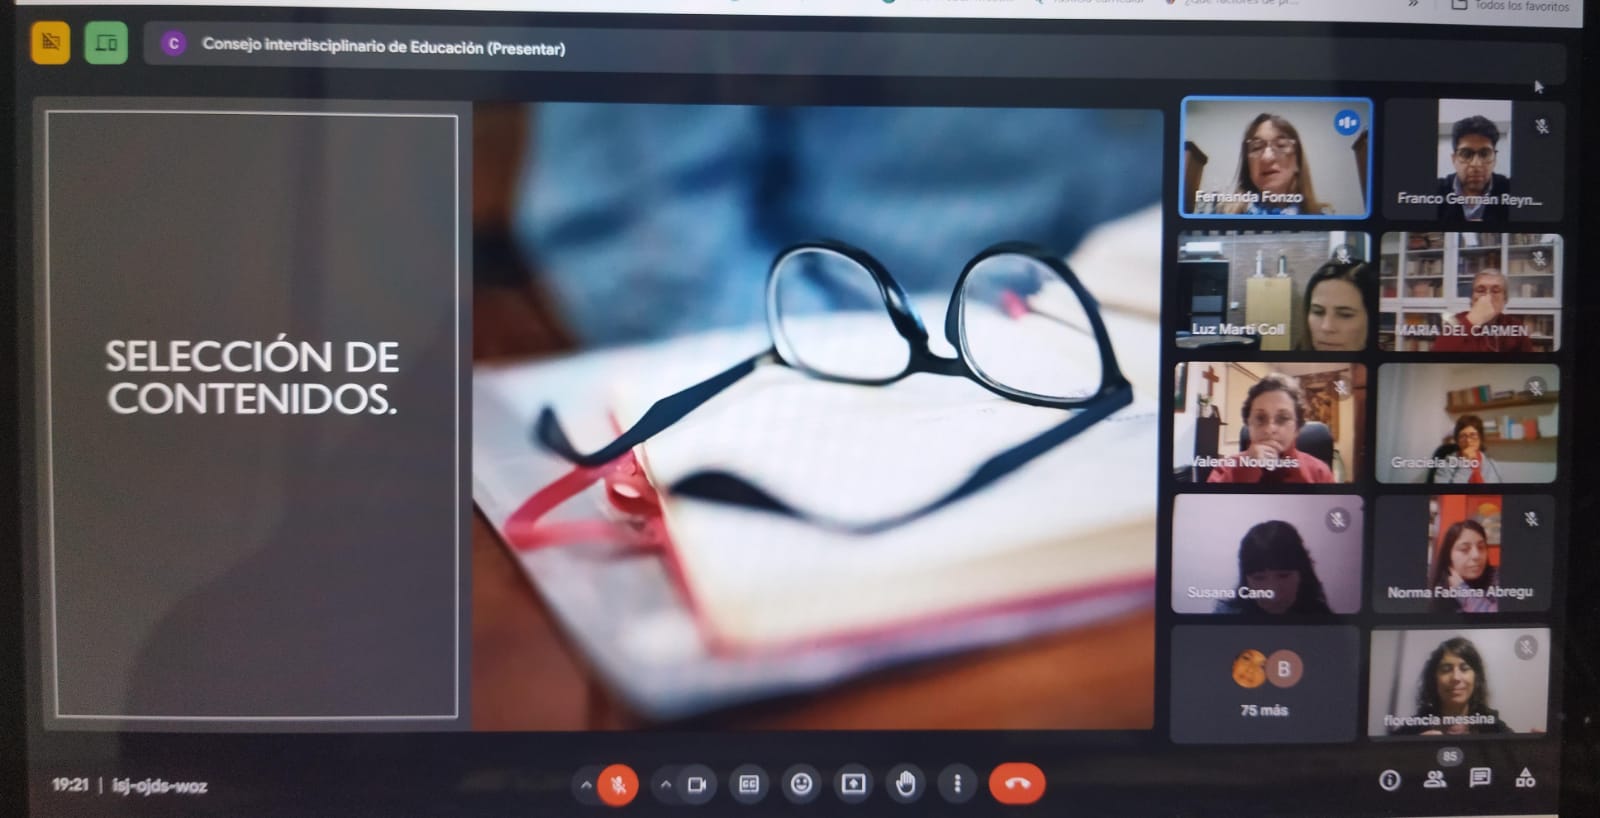Click muted mic icon on Franco Germán tile
The width and height of the screenshot is (1600, 818).
point(1542,126)
